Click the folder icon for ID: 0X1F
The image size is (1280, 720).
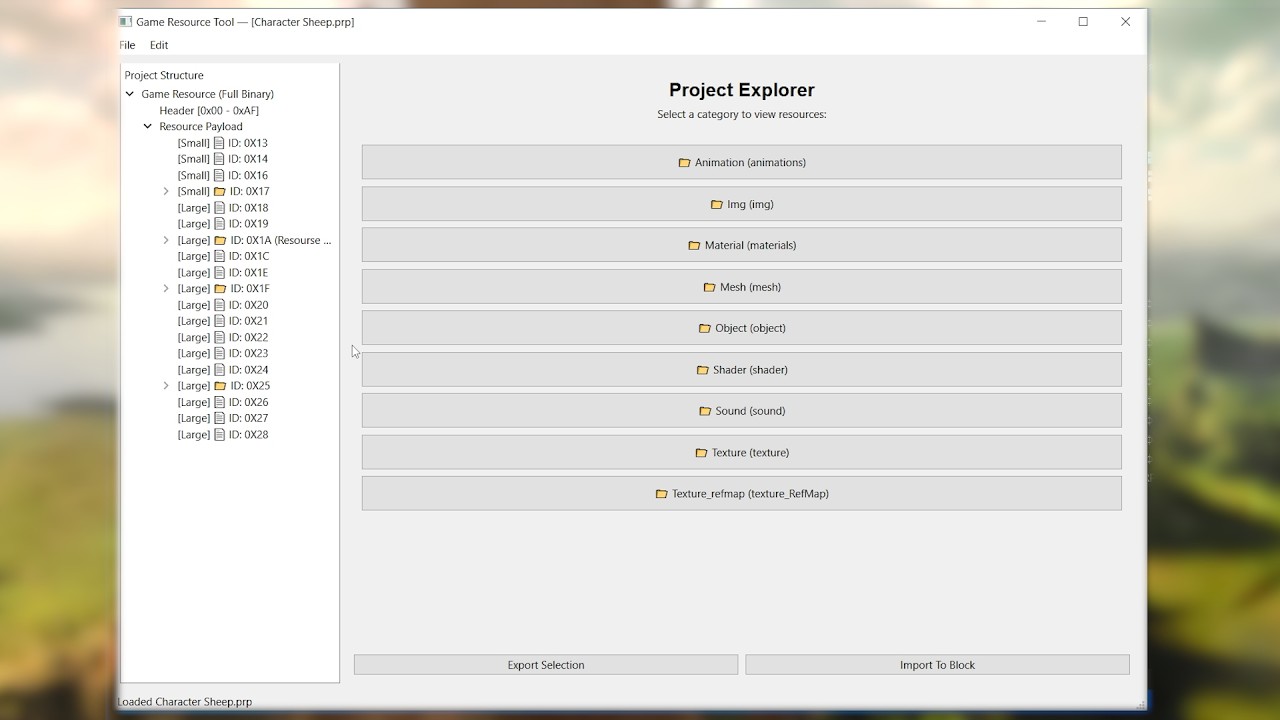pyautogui.click(x=221, y=289)
